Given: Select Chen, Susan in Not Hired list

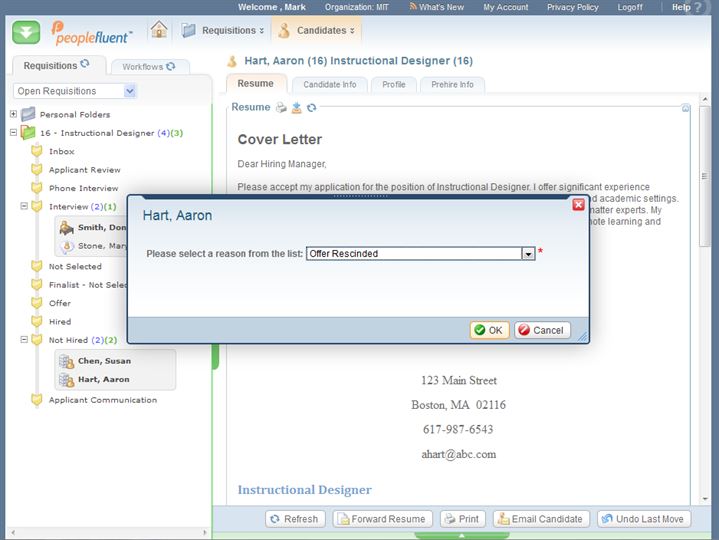Looking at the screenshot, I should (x=104, y=361).
